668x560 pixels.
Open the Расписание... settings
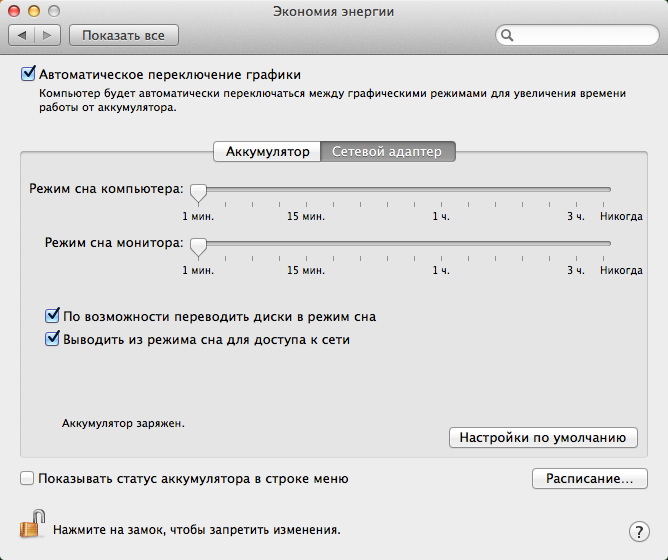[x=589, y=479]
